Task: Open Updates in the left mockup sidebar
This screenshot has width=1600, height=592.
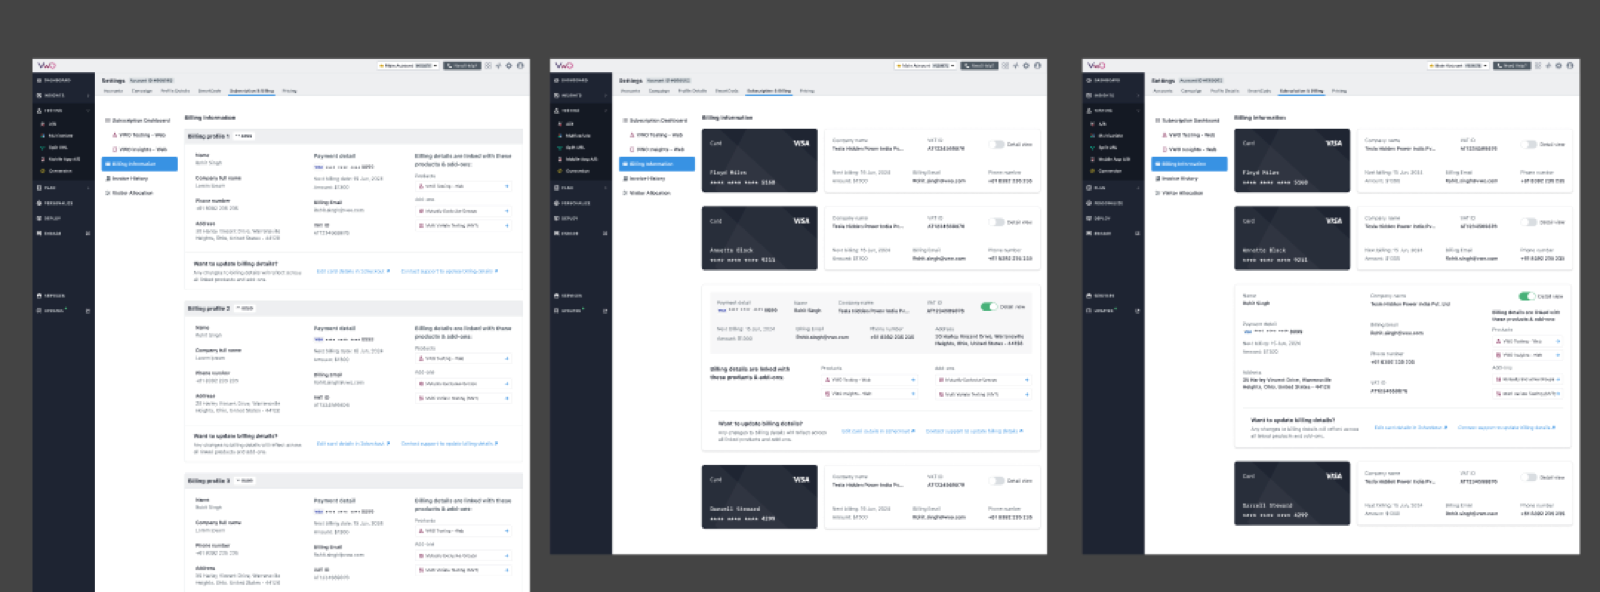Action: click(x=52, y=311)
